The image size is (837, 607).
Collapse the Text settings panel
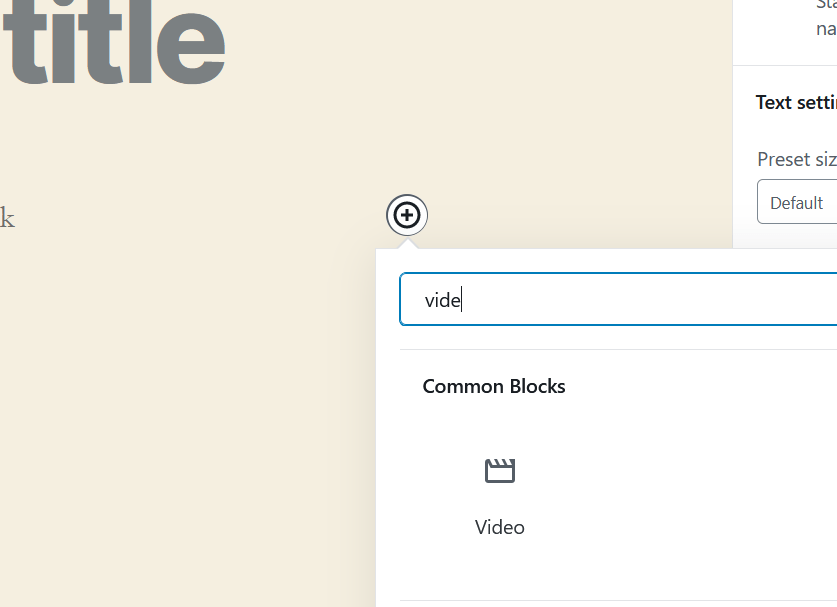pos(796,102)
